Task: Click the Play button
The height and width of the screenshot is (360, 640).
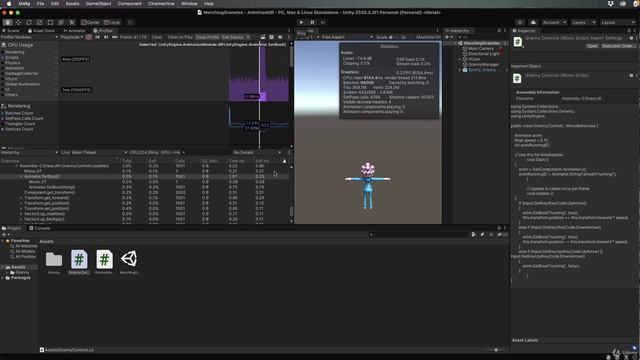Action: coord(302,22)
